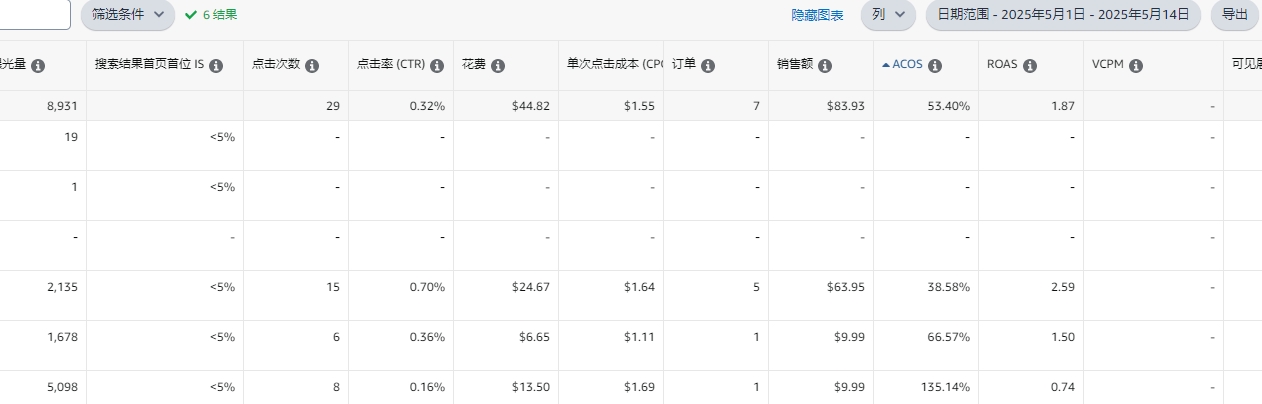Click info icon next to 点击次数 header
The height and width of the screenshot is (404, 1262).
click(x=312, y=66)
